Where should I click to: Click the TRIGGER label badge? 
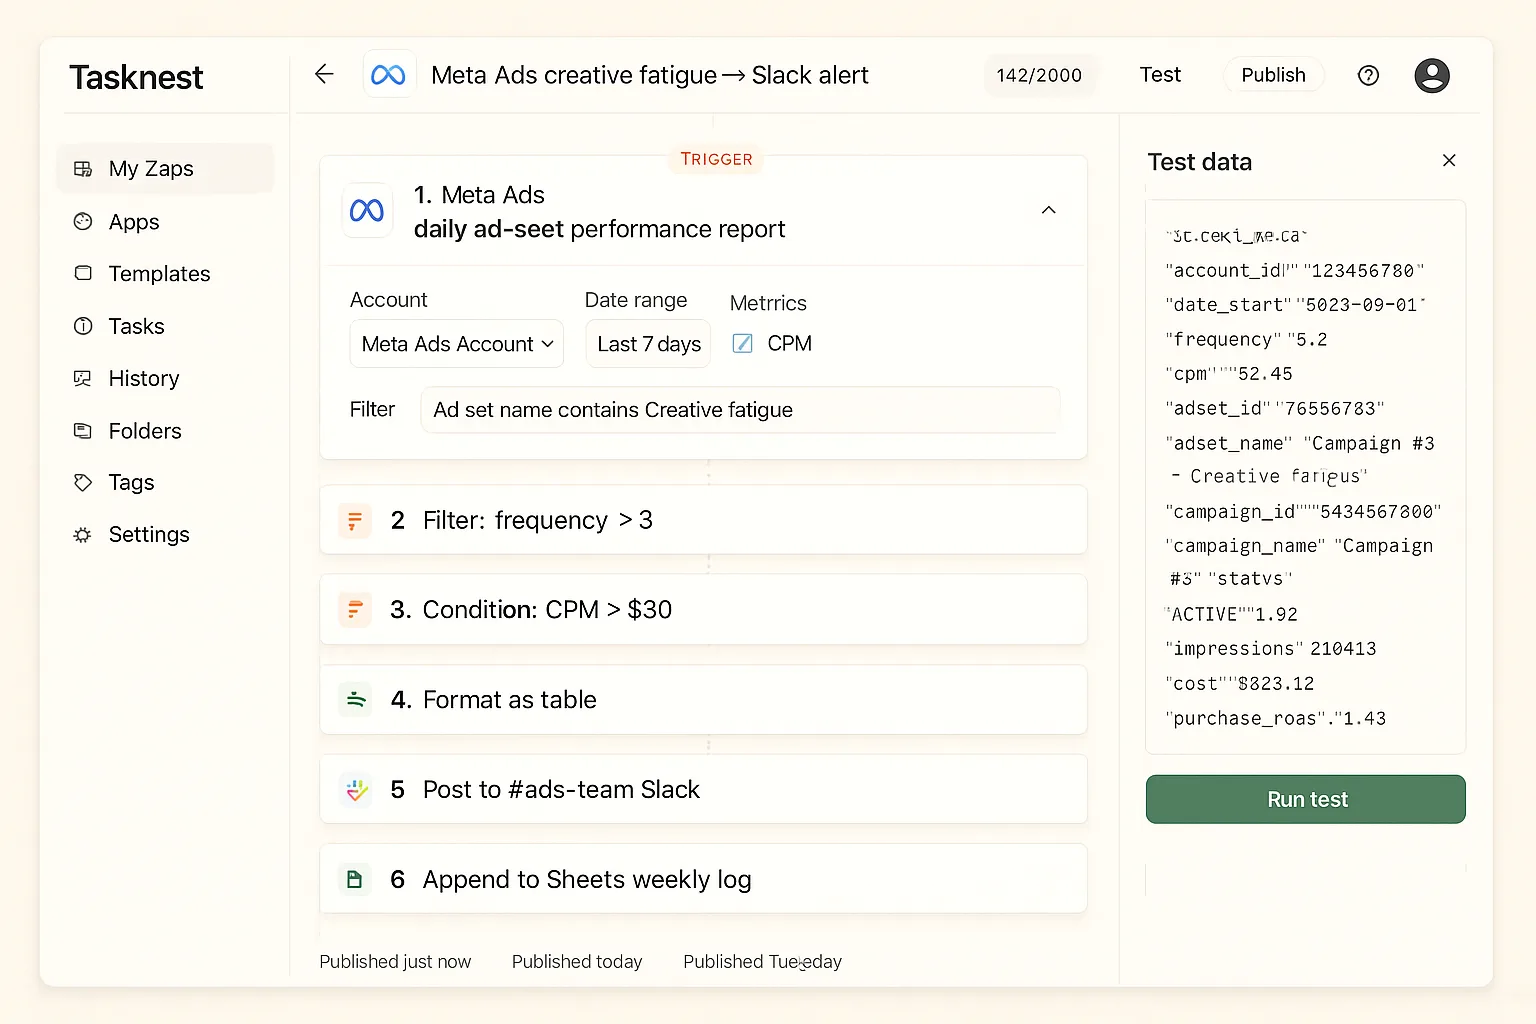click(716, 159)
